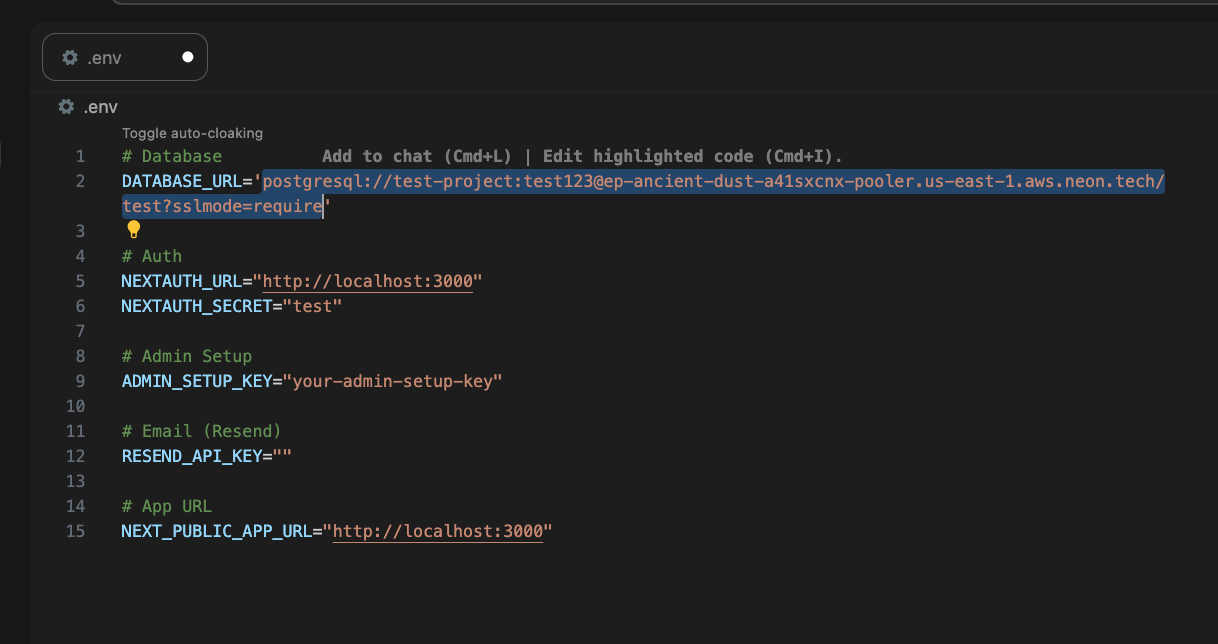Click the # Email (Resend) comment
This screenshot has height=644, width=1218.
tap(199, 431)
